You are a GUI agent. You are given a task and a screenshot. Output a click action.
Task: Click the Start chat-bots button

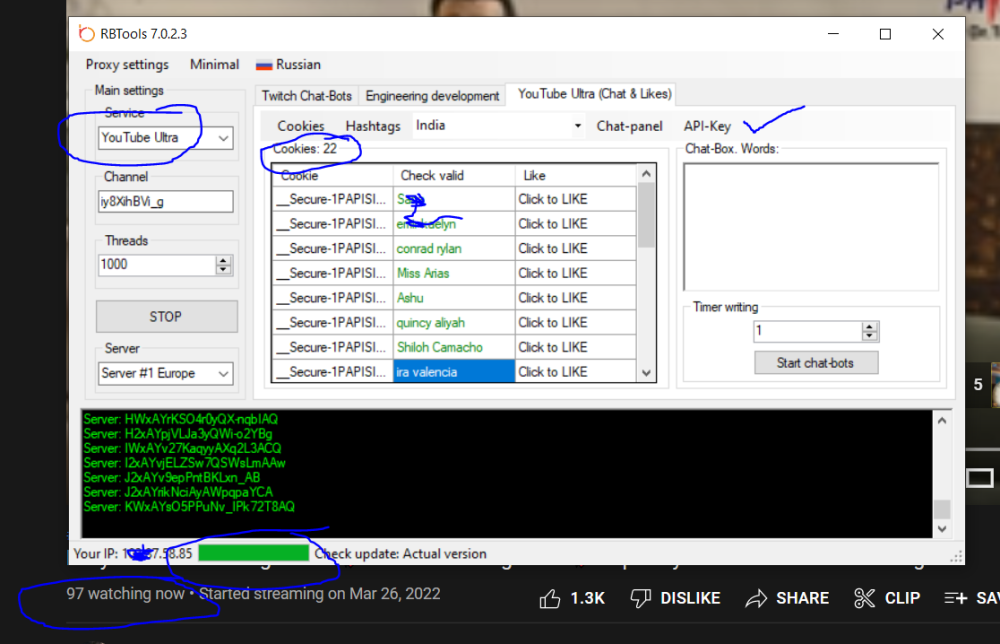pos(815,363)
